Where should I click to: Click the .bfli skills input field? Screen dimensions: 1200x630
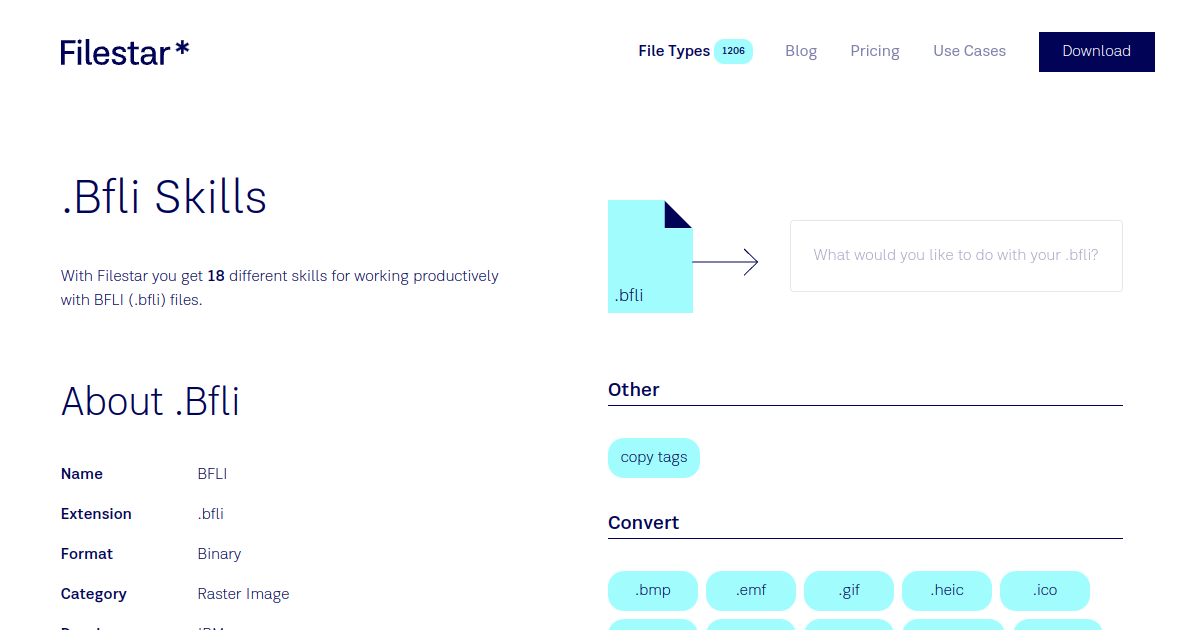tap(956, 255)
